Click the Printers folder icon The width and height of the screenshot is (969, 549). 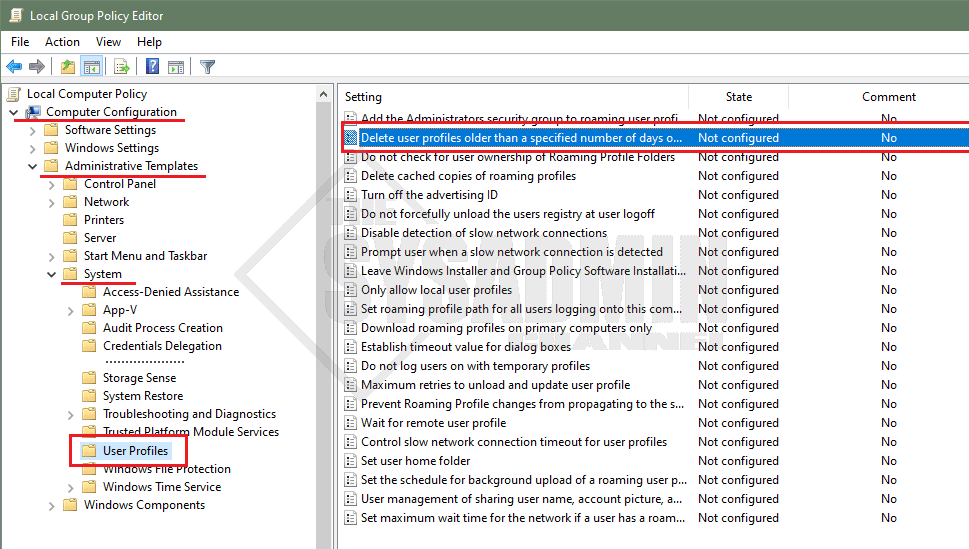click(x=71, y=219)
